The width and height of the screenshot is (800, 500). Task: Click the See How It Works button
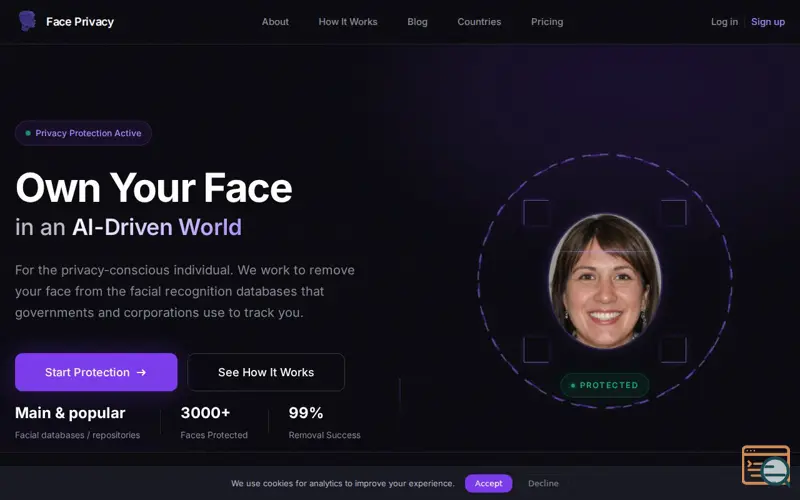tap(266, 372)
